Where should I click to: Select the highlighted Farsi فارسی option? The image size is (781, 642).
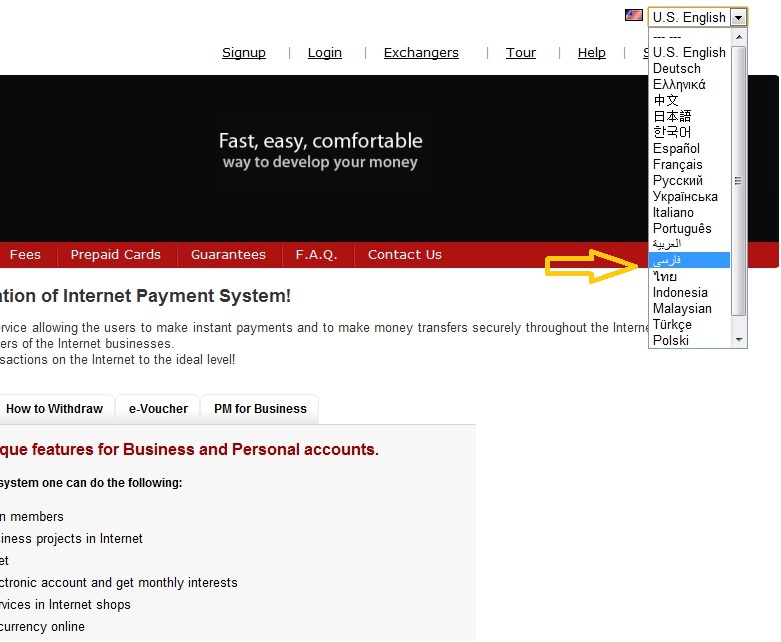(x=689, y=260)
